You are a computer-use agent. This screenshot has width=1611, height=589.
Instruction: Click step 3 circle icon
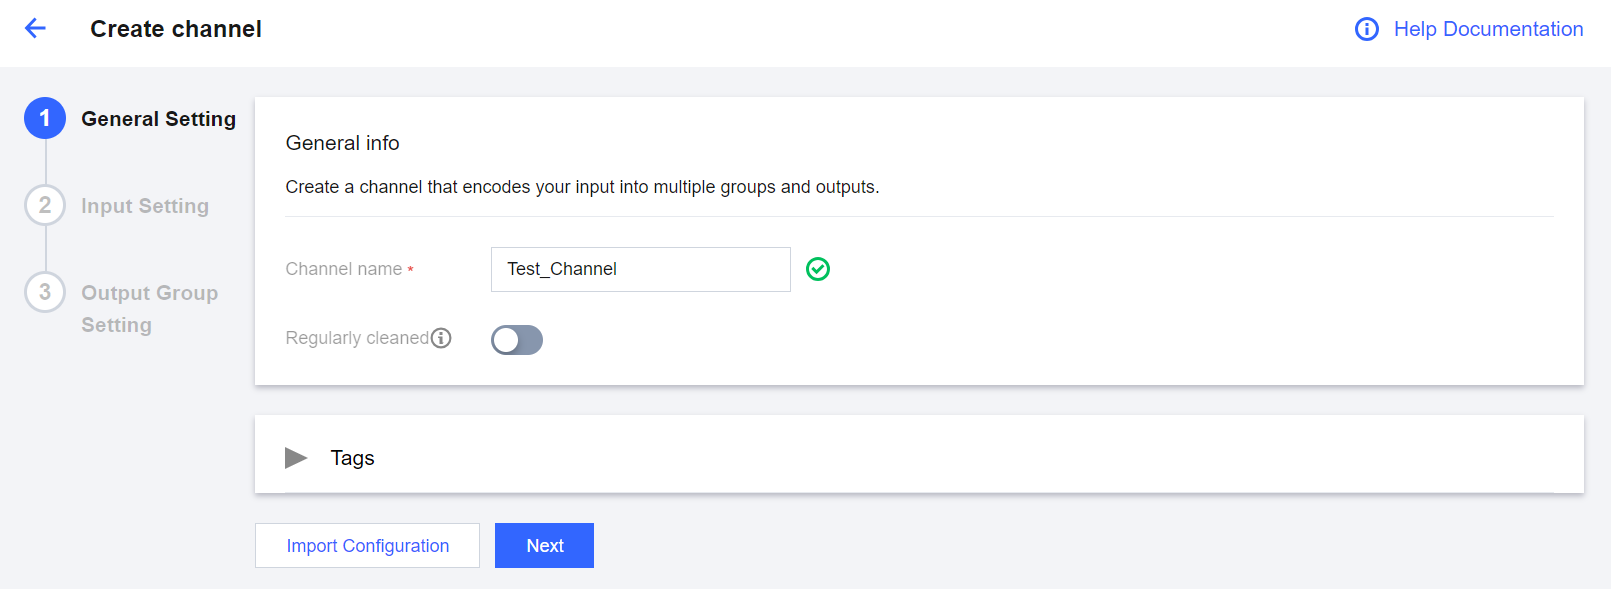(45, 292)
